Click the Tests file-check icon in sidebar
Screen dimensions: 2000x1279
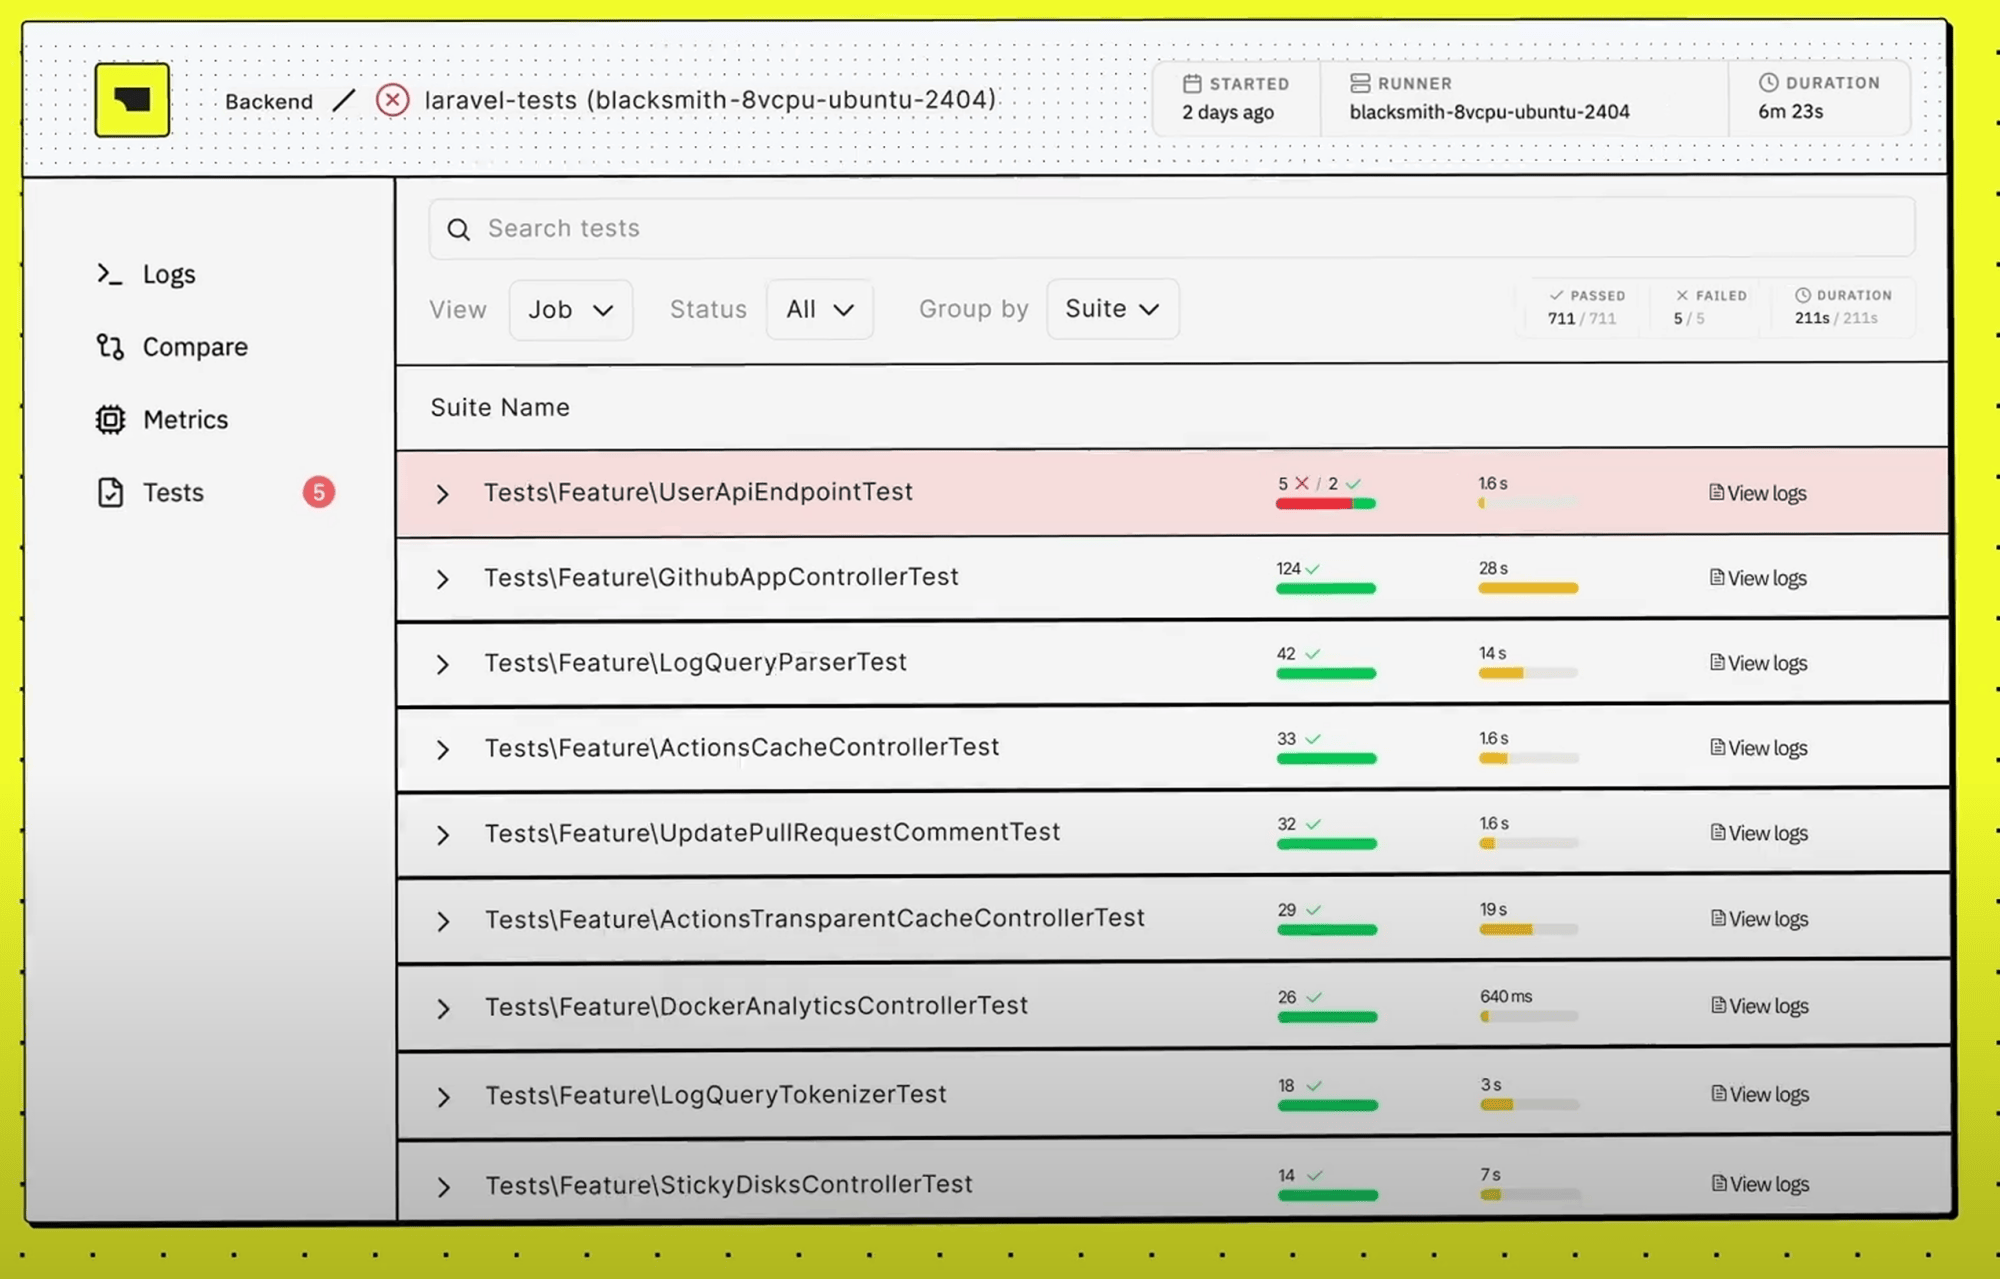pos(110,492)
